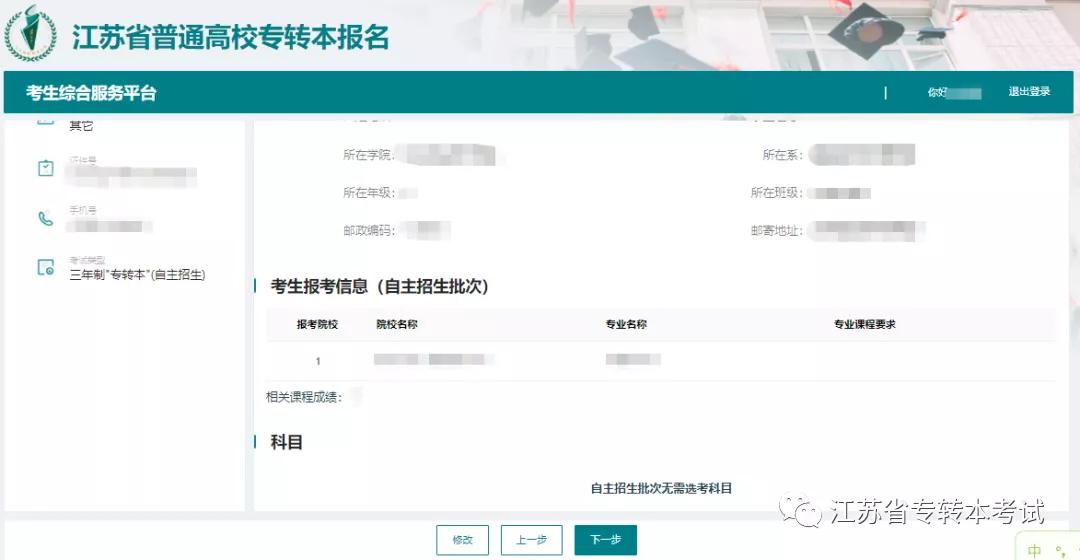Select the 其它 sidebar item
1080x560 pixels.
click(81, 125)
